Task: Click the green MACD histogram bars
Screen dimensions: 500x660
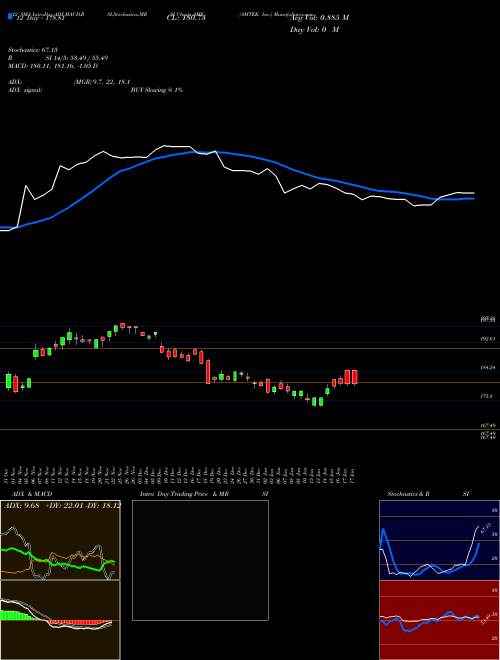Action: tap(17, 615)
